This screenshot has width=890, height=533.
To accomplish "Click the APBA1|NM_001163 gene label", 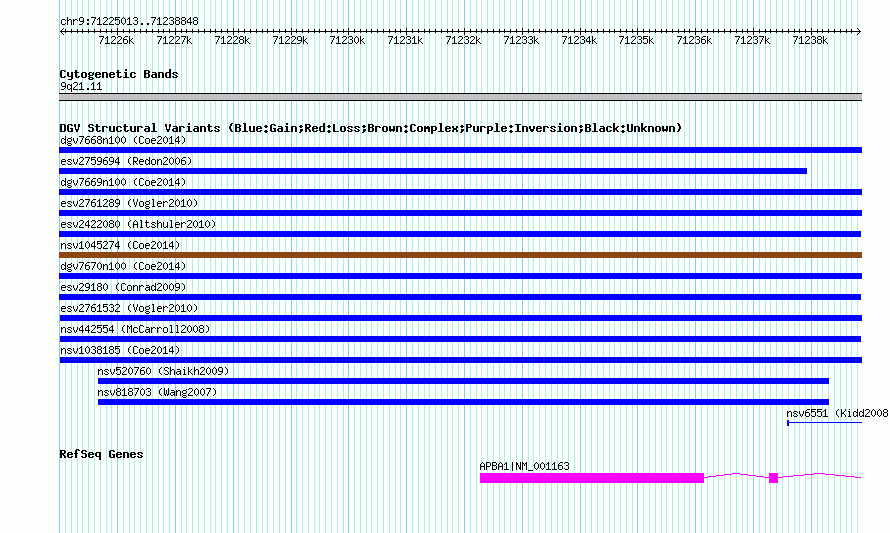I will coord(524,466).
